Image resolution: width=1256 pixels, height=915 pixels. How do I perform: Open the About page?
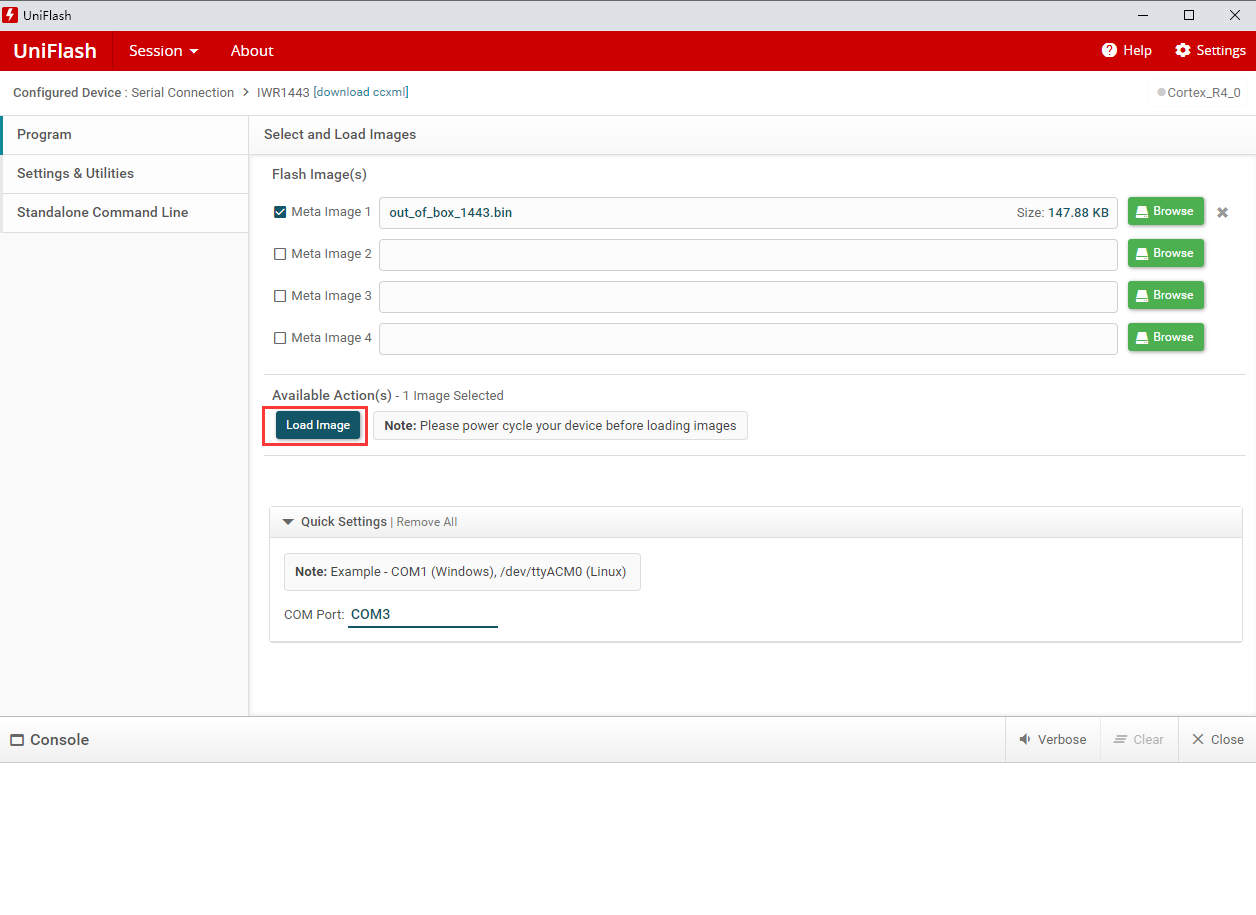click(252, 51)
